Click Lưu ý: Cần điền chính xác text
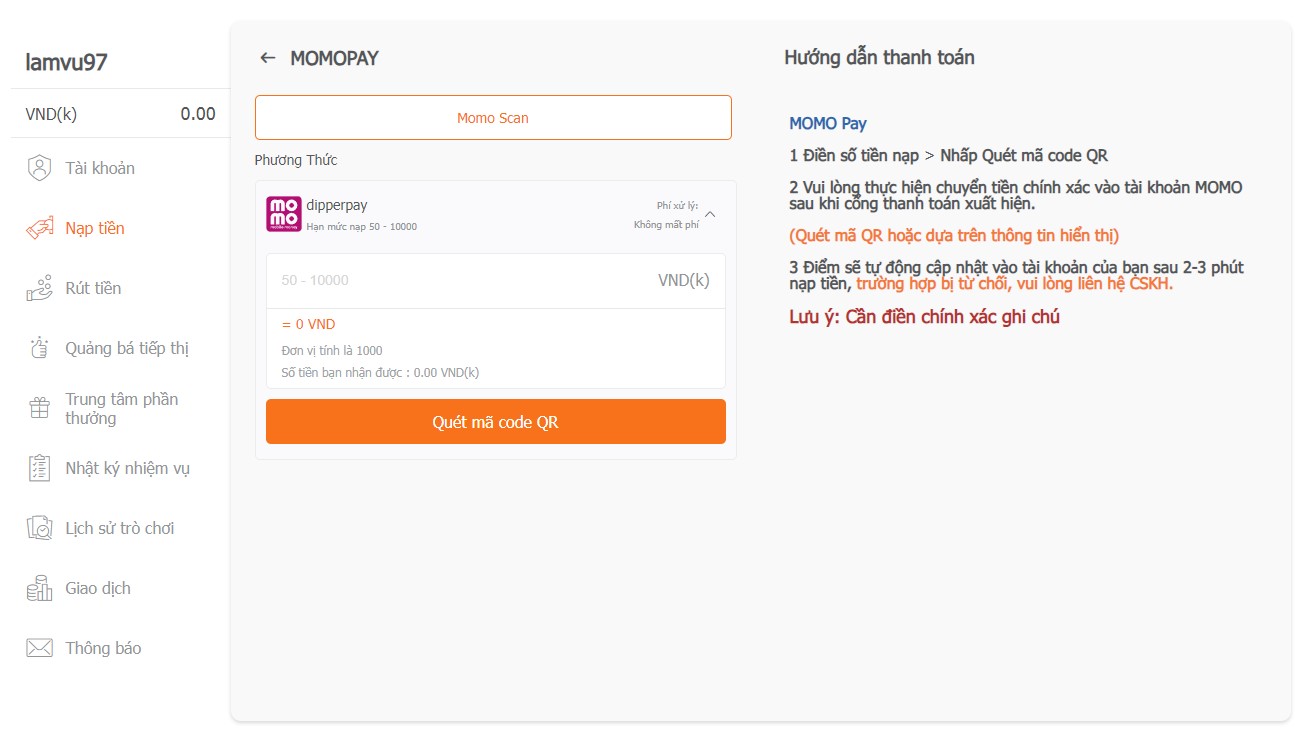 tap(924, 317)
